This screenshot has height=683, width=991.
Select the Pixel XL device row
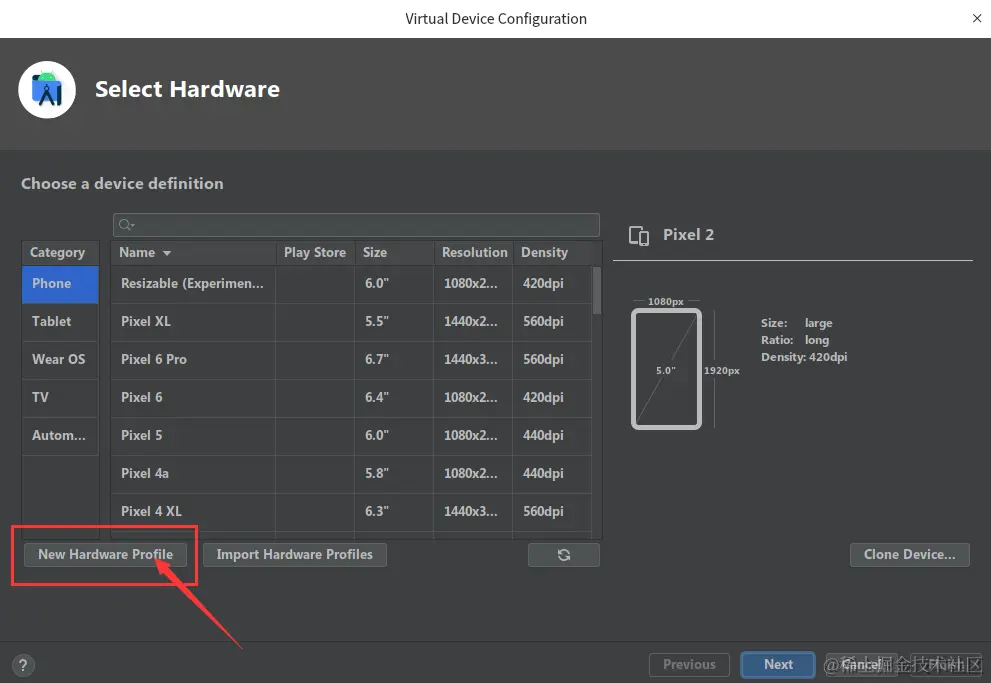click(x=351, y=322)
